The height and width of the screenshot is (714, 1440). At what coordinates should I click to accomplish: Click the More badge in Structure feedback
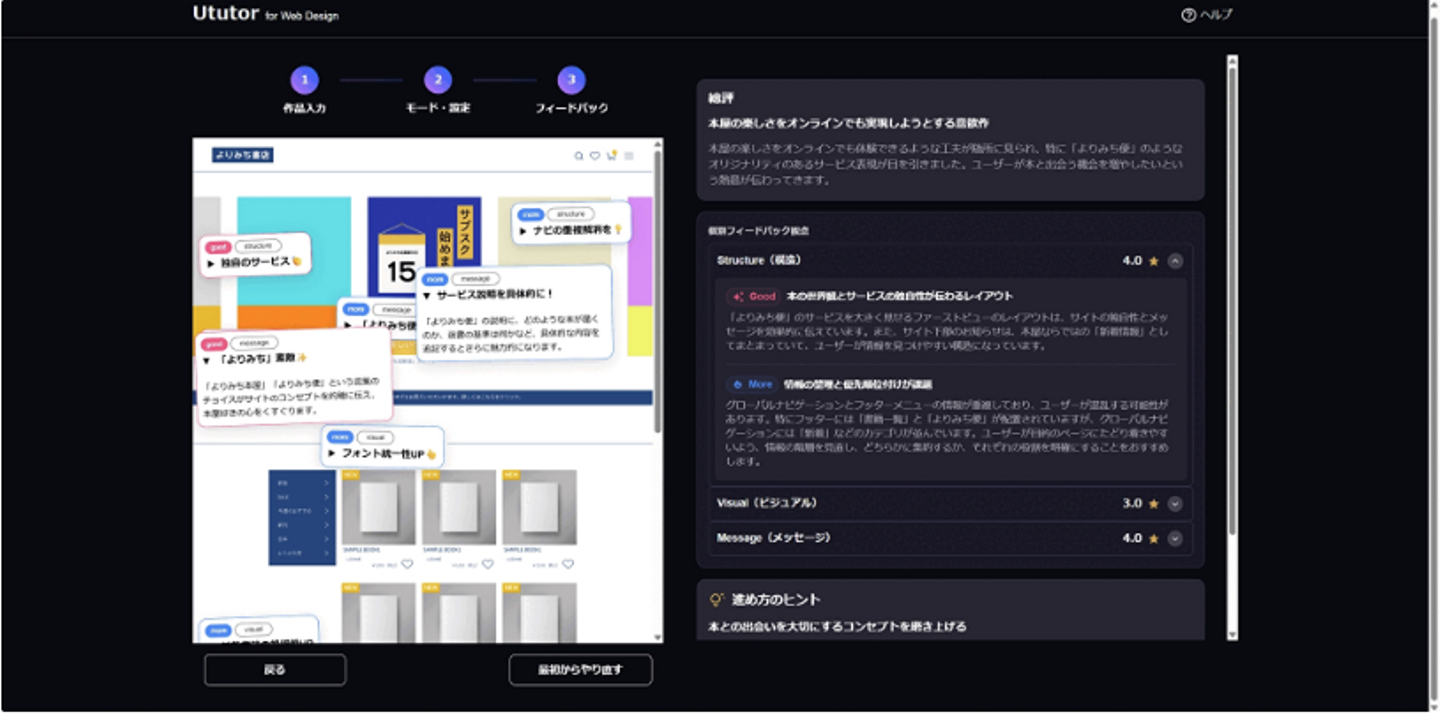(x=752, y=384)
